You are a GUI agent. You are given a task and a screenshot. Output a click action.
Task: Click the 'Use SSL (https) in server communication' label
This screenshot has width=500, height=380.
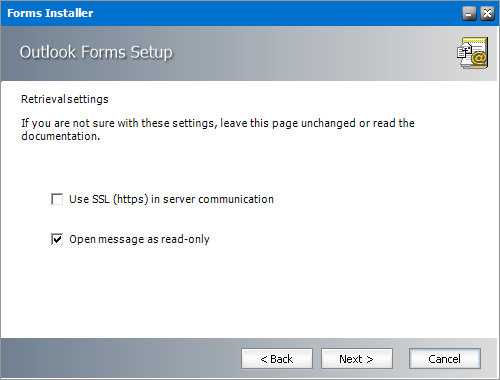click(171, 199)
